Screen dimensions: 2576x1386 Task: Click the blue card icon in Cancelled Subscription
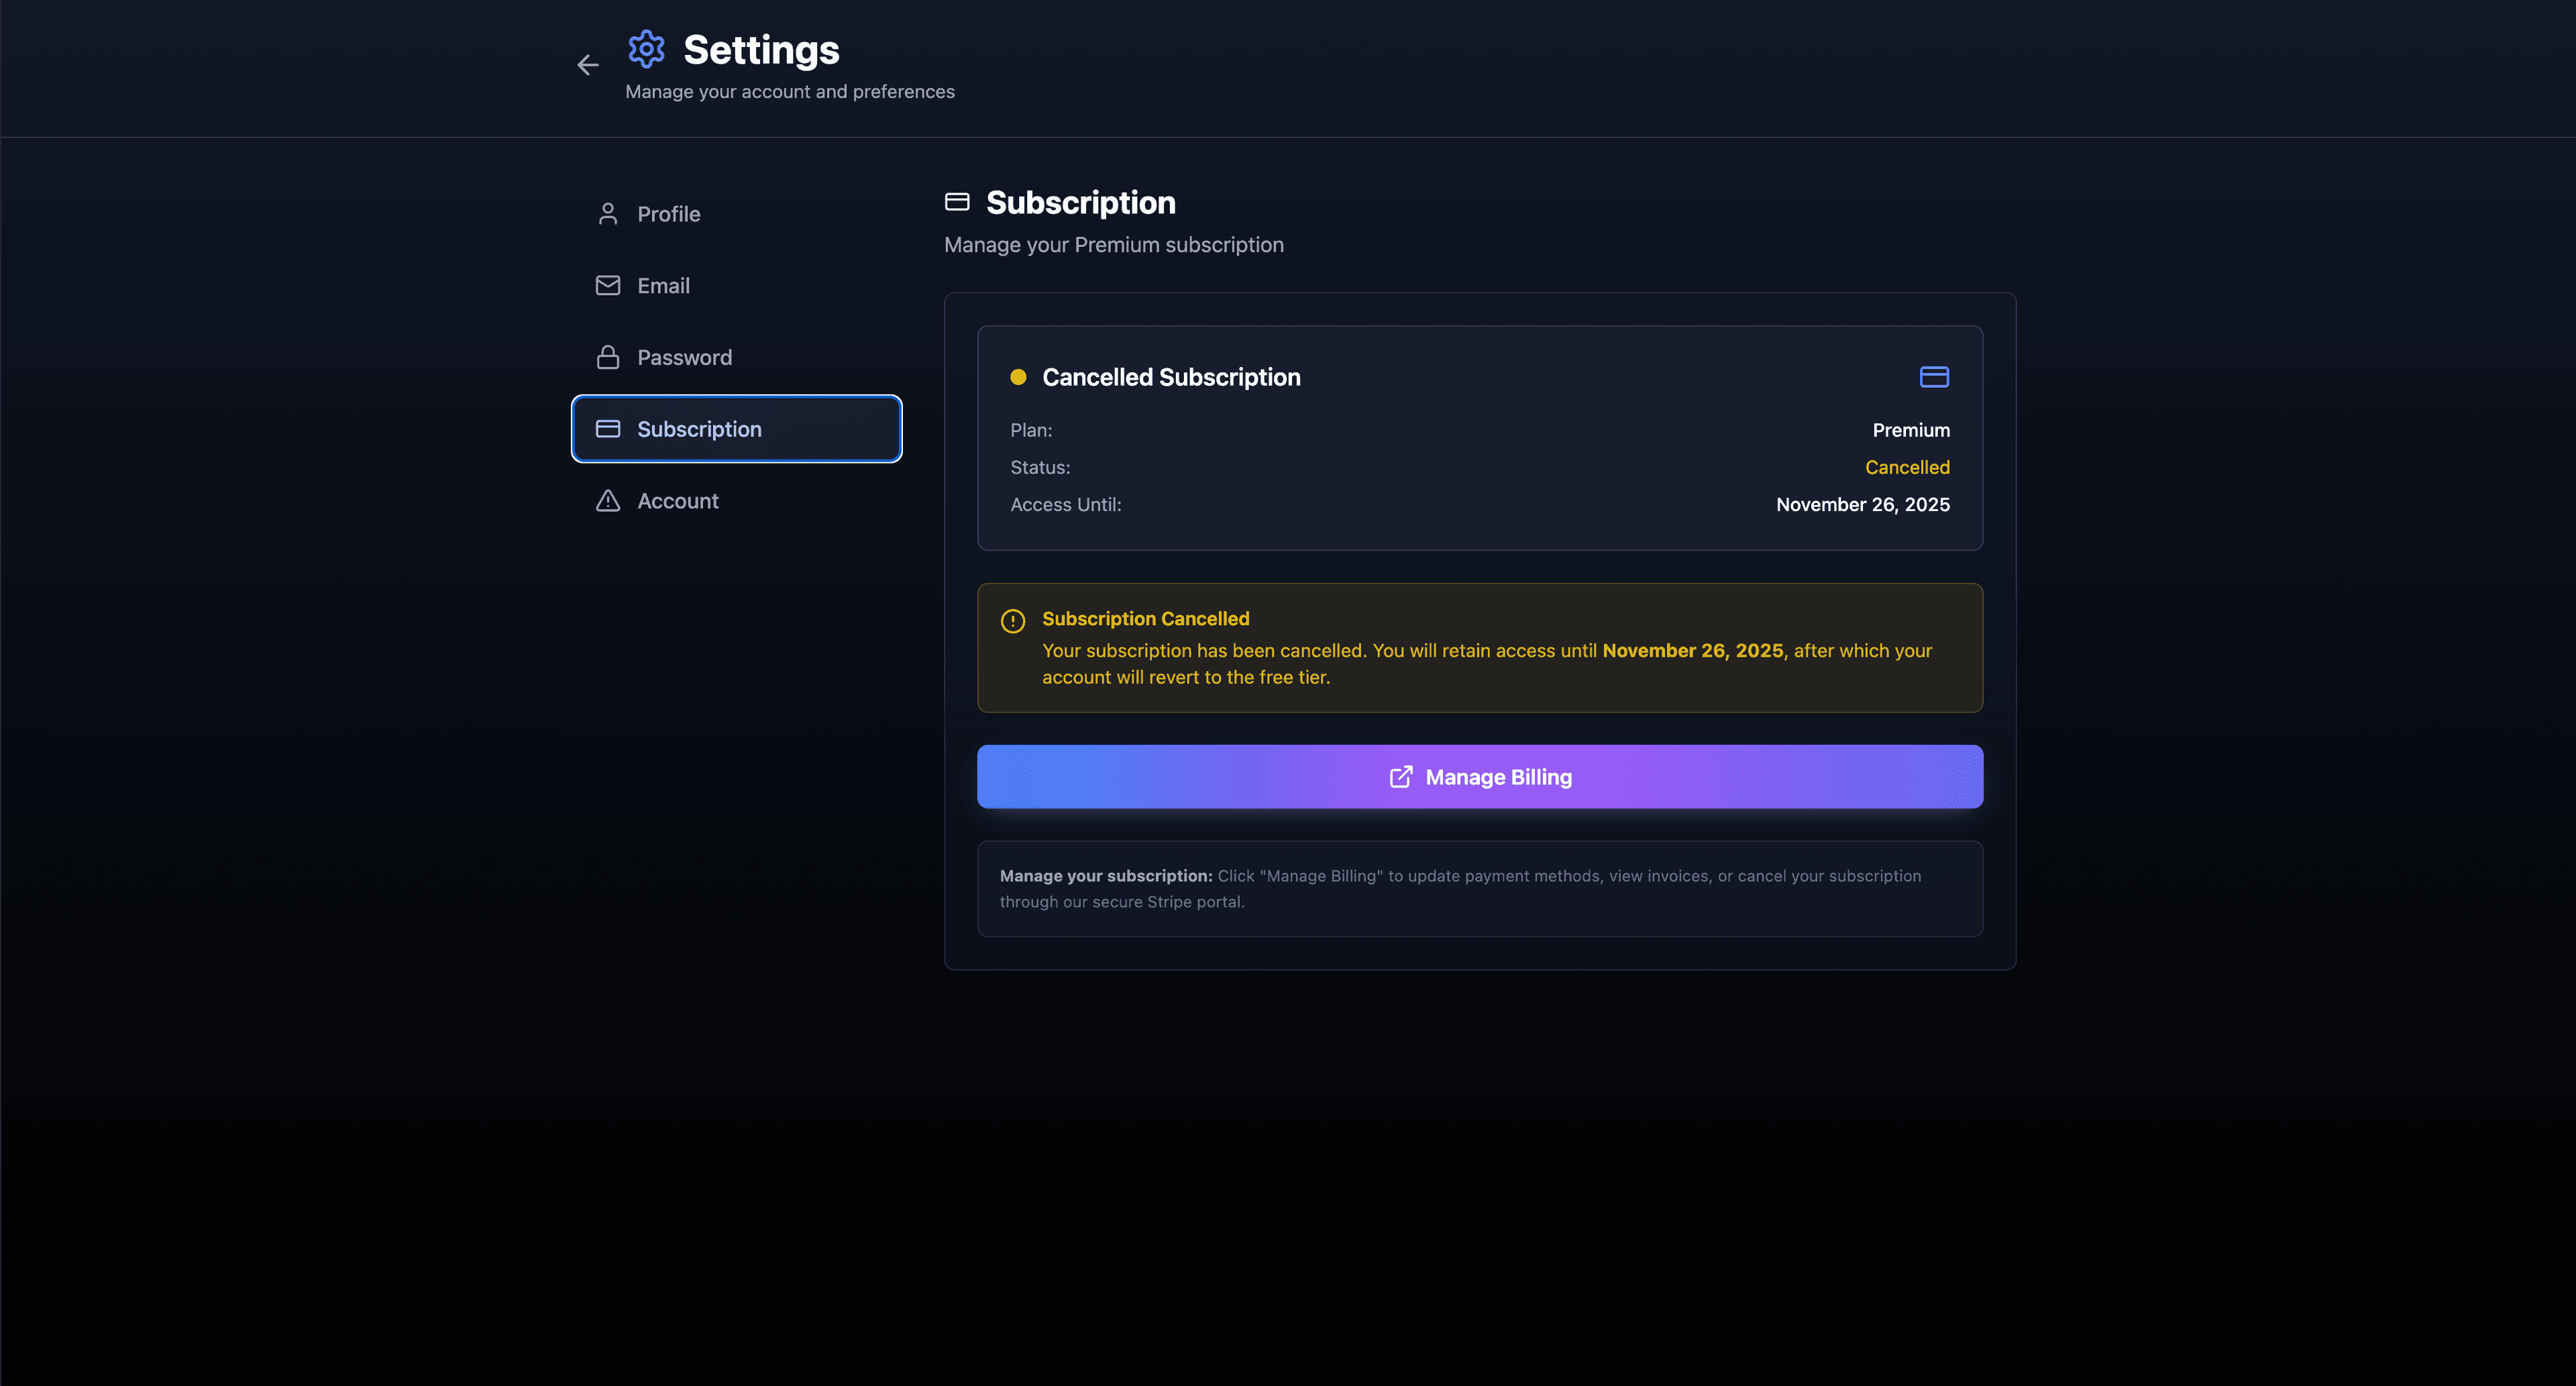pyautogui.click(x=1934, y=377)
